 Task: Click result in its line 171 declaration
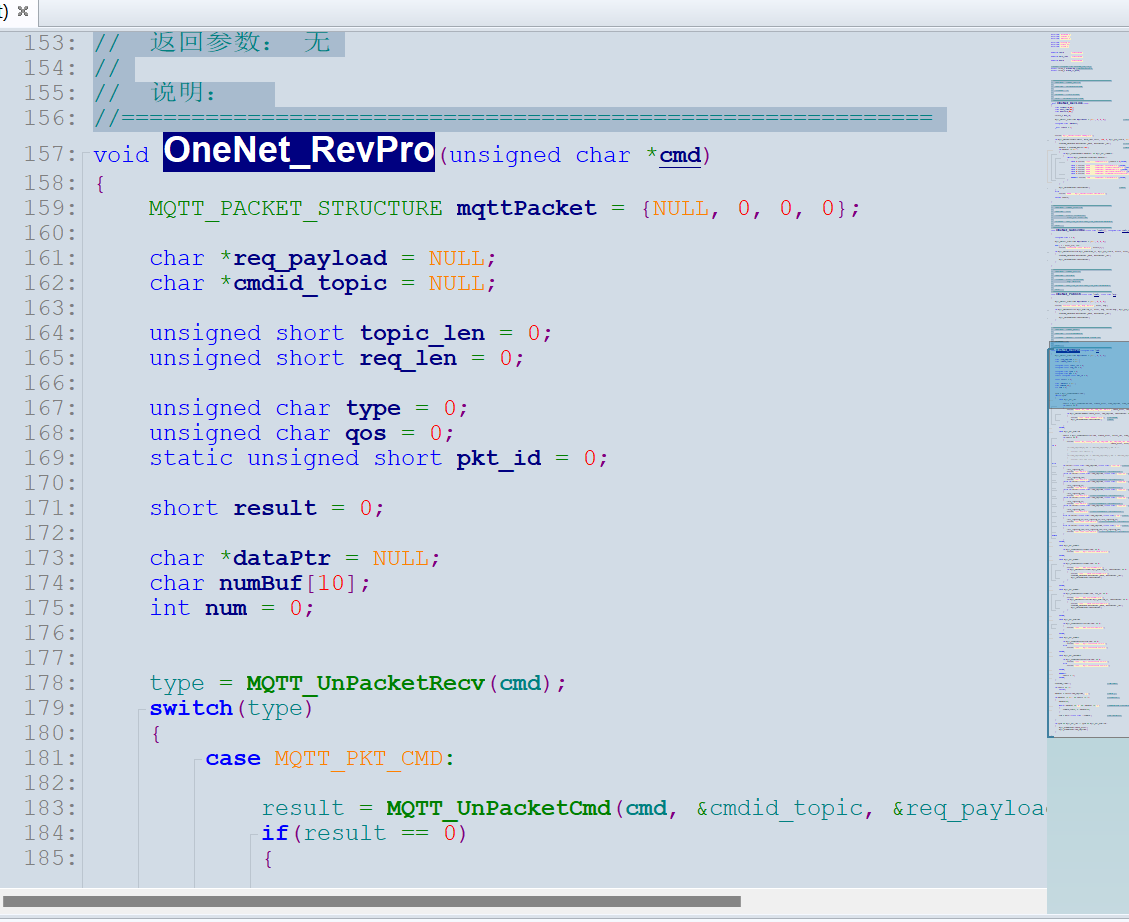click(275, 508)
